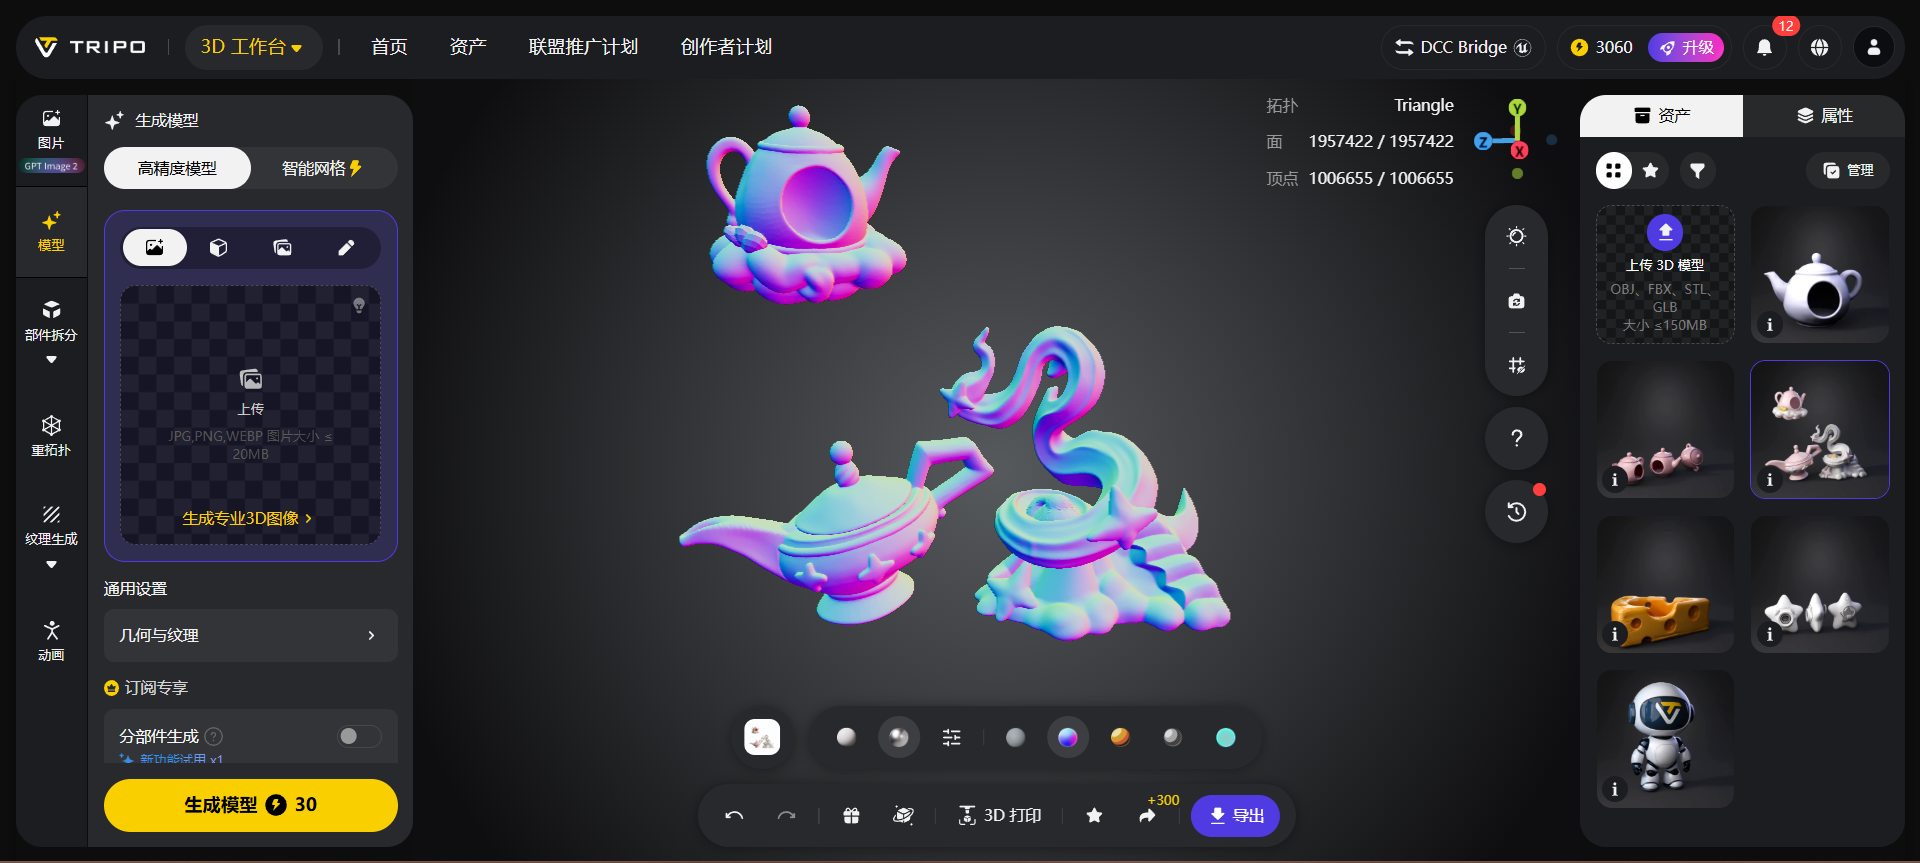The image size is (1920, 863).
Task: Open the 3D 工作台 dropdown
Action: pos(252,47)
